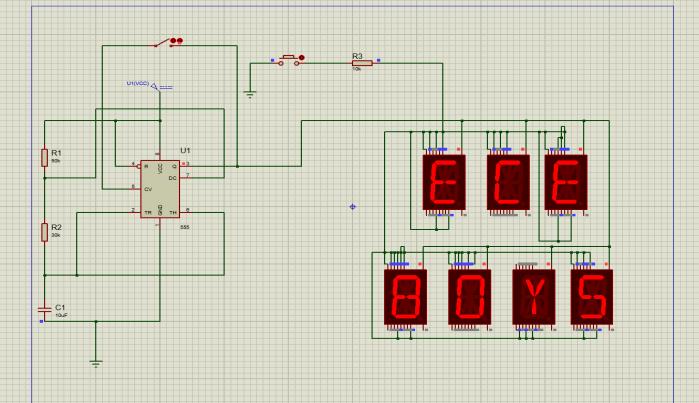Click the R1 reference label

(57, 153)
